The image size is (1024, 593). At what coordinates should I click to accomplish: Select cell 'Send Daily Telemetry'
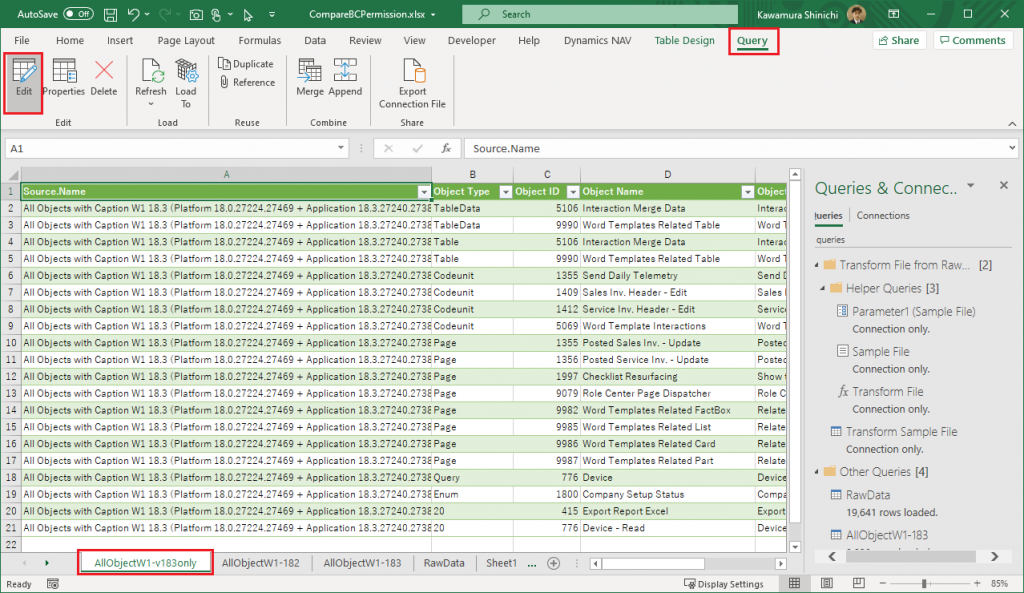click(667, 276)
